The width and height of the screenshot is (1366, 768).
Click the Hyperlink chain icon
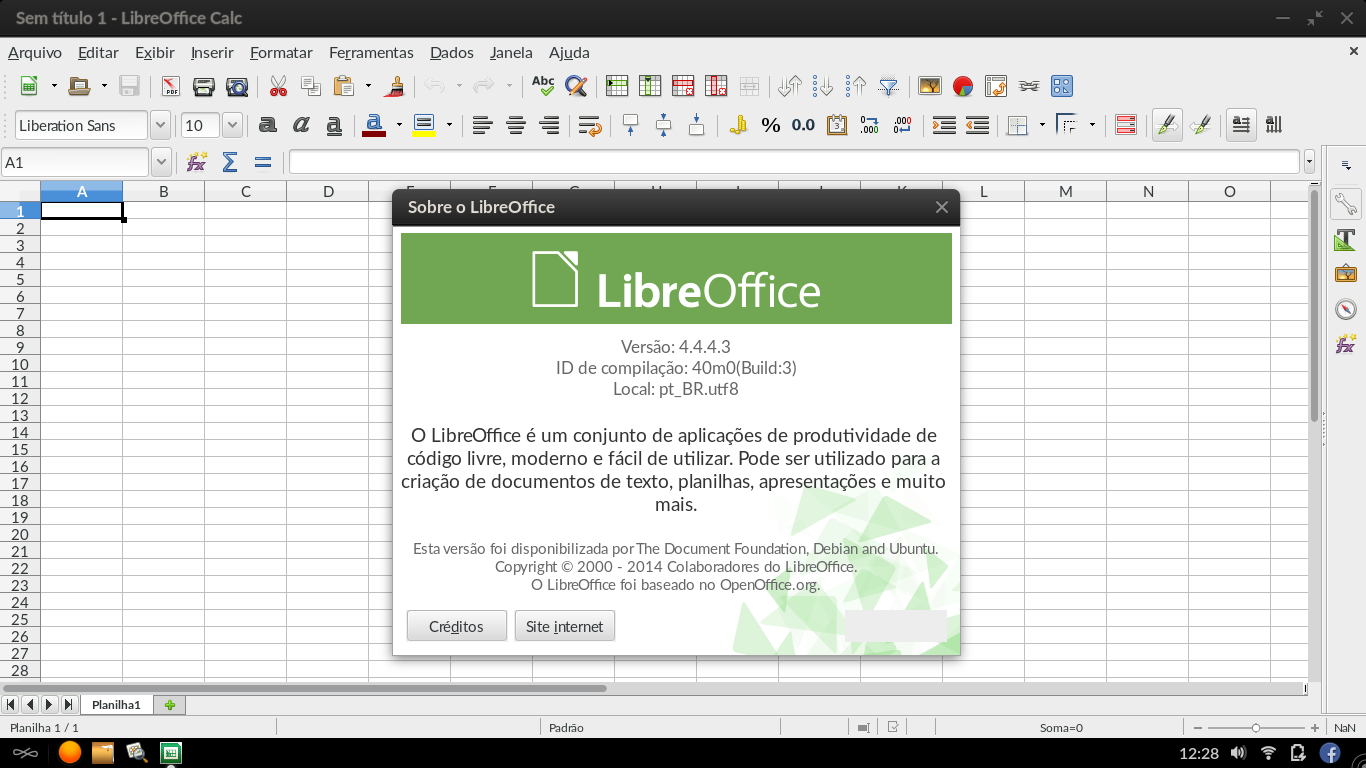(1029, 86)
